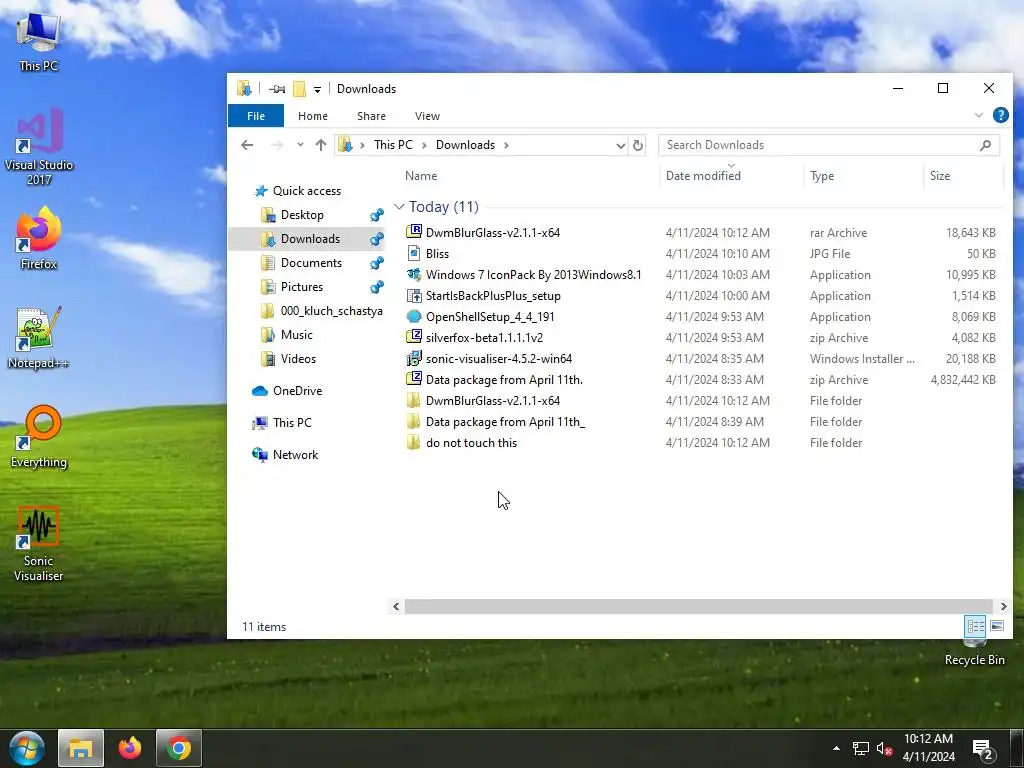Viewport: 1024px width, 768px height.
Task: Sort by Date modified column
Action: pos(703,176)
